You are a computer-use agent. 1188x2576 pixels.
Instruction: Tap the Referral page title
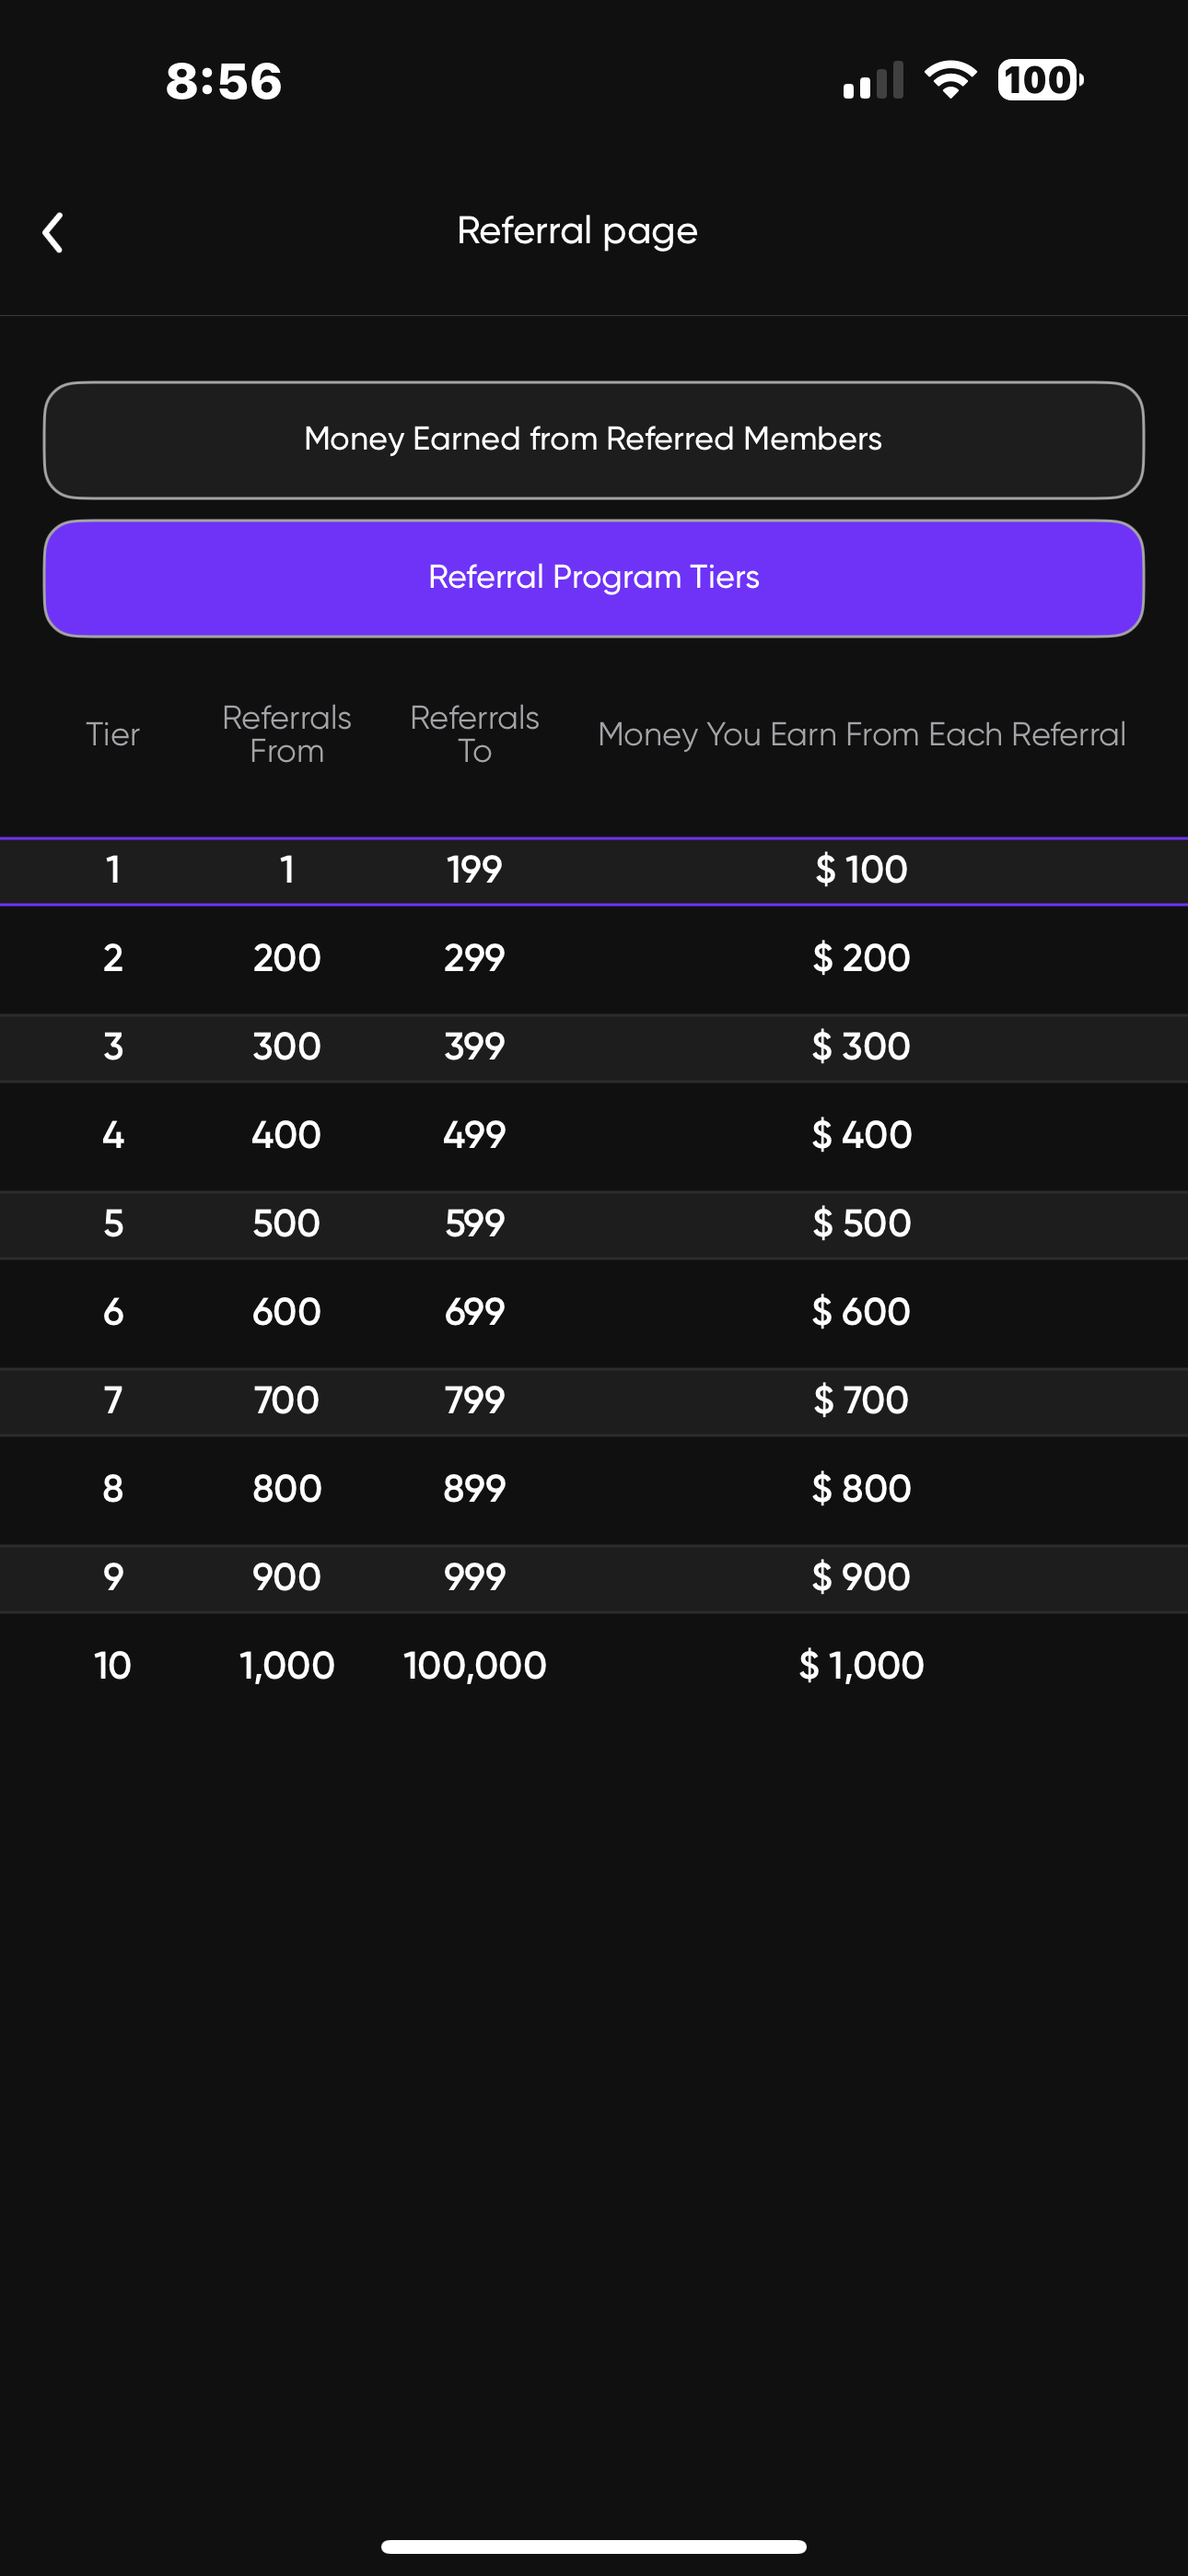(577, 231)
